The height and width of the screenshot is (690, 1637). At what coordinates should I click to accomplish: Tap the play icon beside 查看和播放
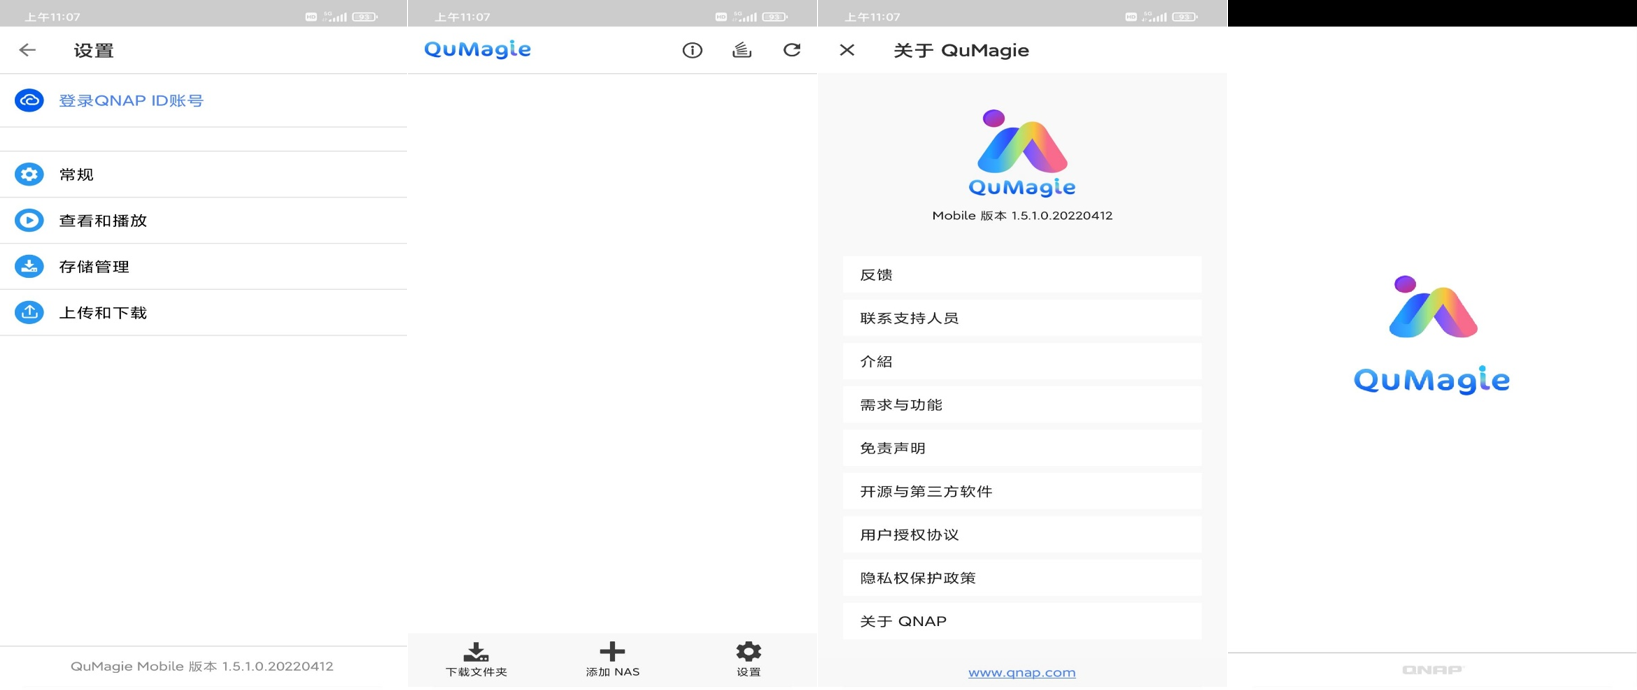tap(29, 220)
